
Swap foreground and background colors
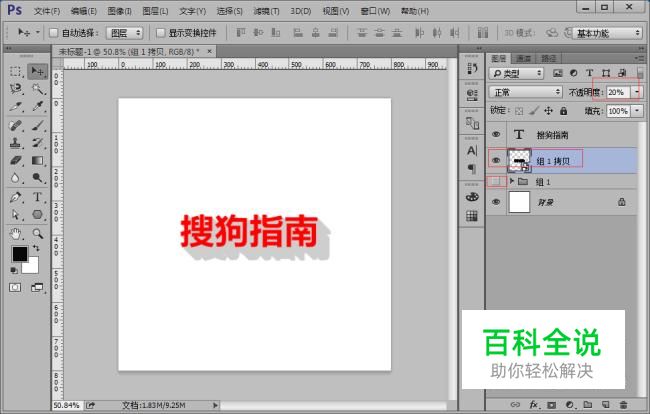tap(36, 248)
